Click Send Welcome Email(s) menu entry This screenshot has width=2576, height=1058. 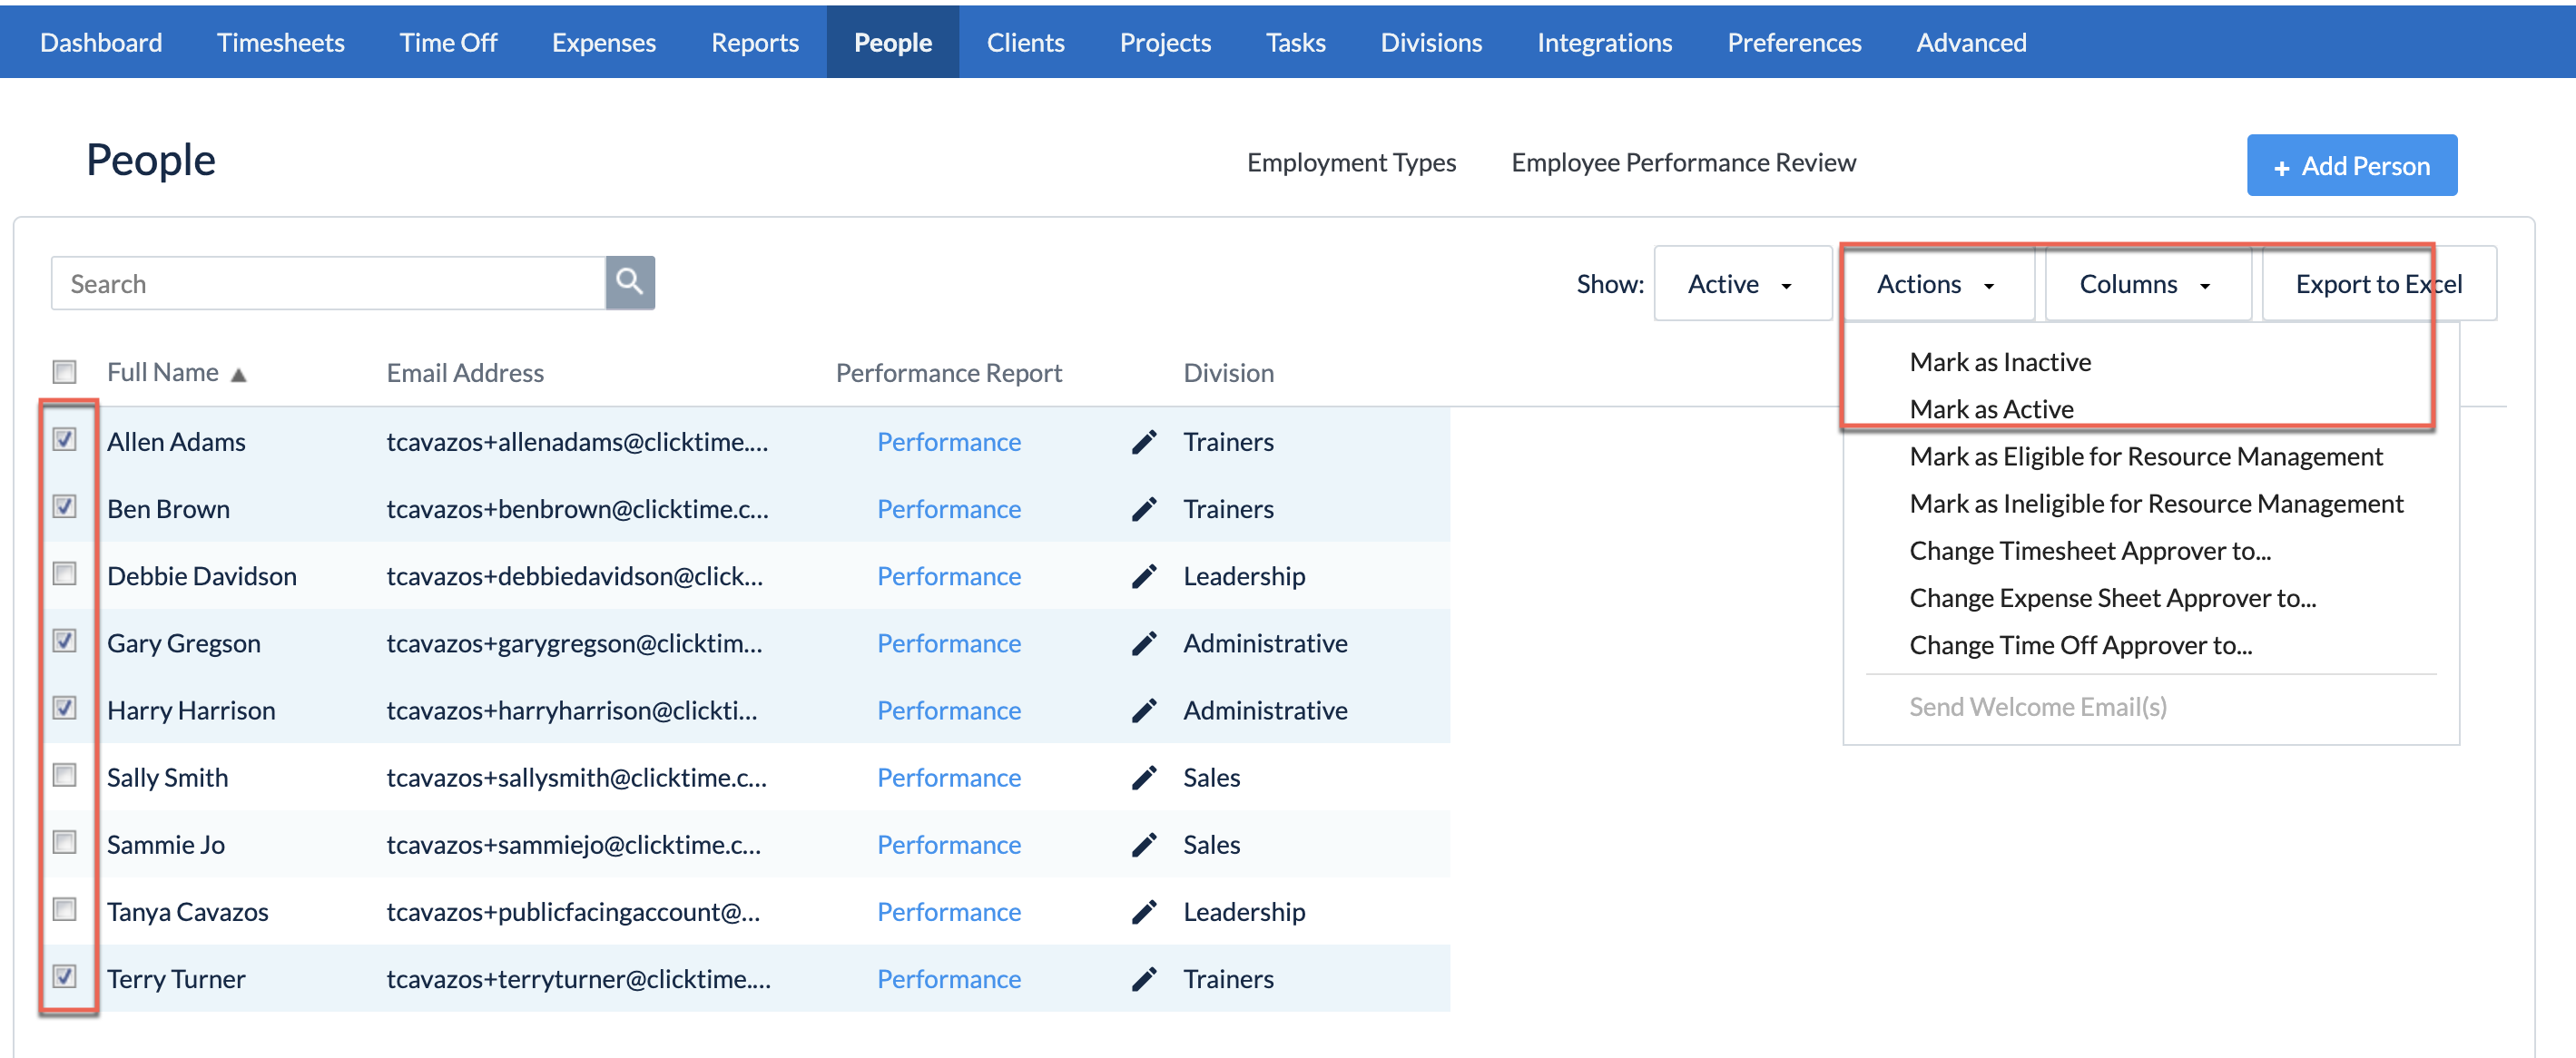(2038, 706)
